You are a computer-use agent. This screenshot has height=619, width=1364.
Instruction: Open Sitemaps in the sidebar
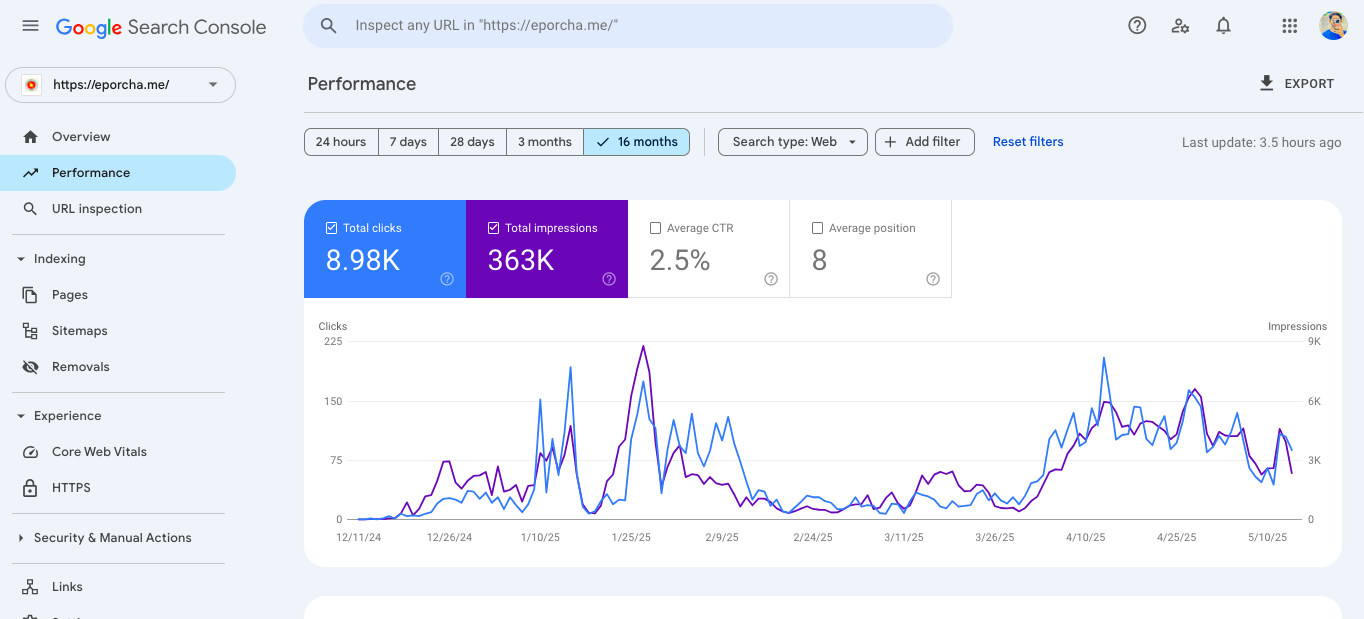pos(118,331)
